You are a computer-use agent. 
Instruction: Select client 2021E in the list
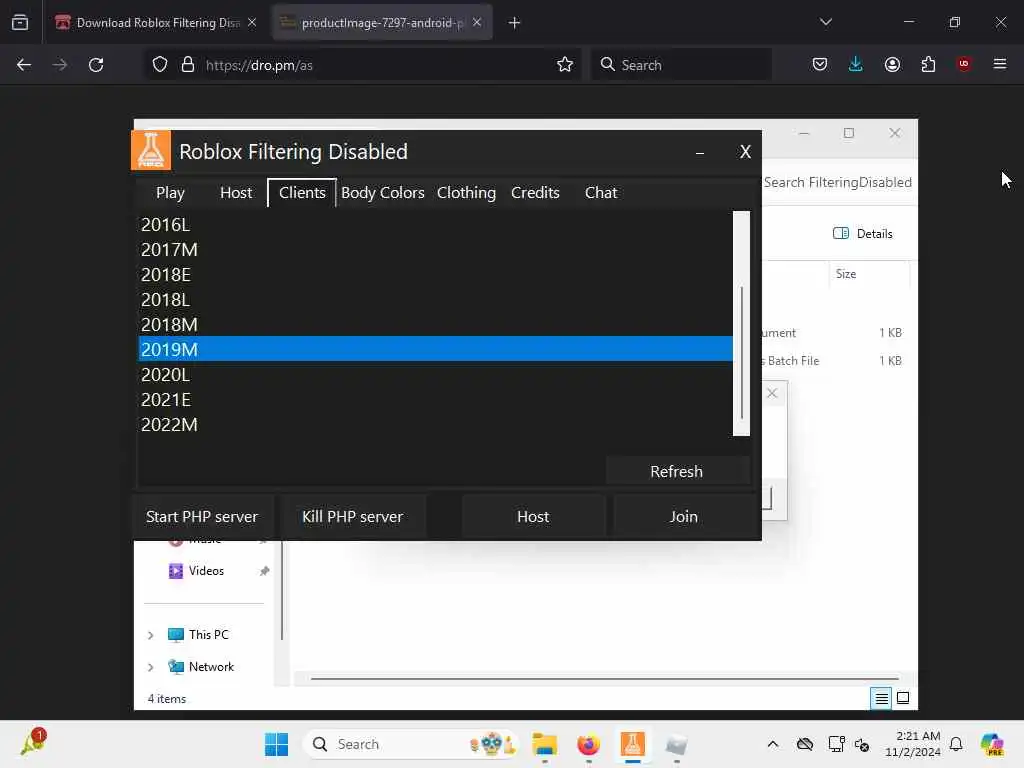coord(436,400)
